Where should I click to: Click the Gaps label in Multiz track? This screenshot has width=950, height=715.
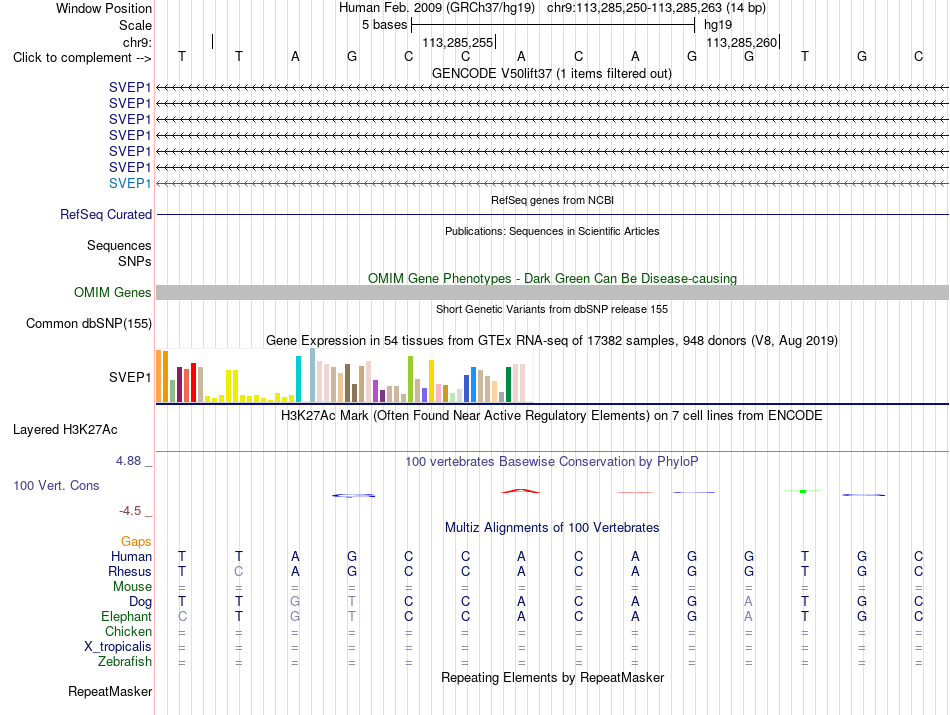click(x=136, y=541)
